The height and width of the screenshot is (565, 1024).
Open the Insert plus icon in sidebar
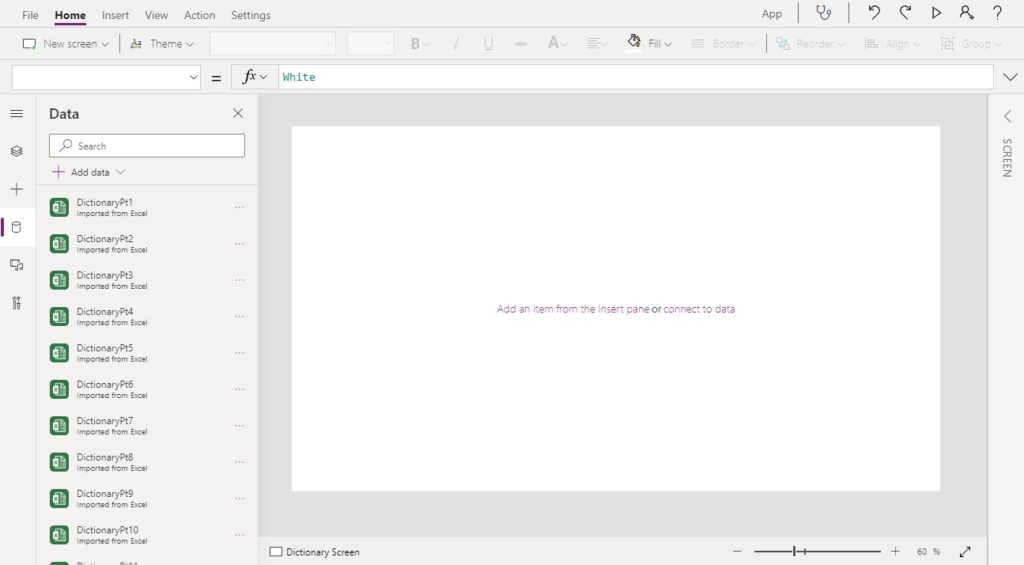point(16,189)
